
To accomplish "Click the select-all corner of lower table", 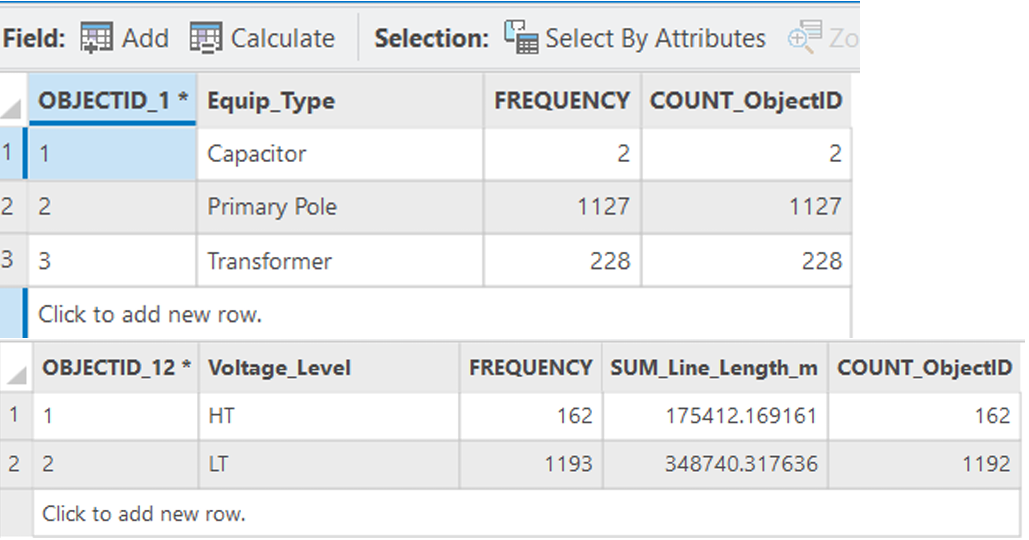I will 16,367.
